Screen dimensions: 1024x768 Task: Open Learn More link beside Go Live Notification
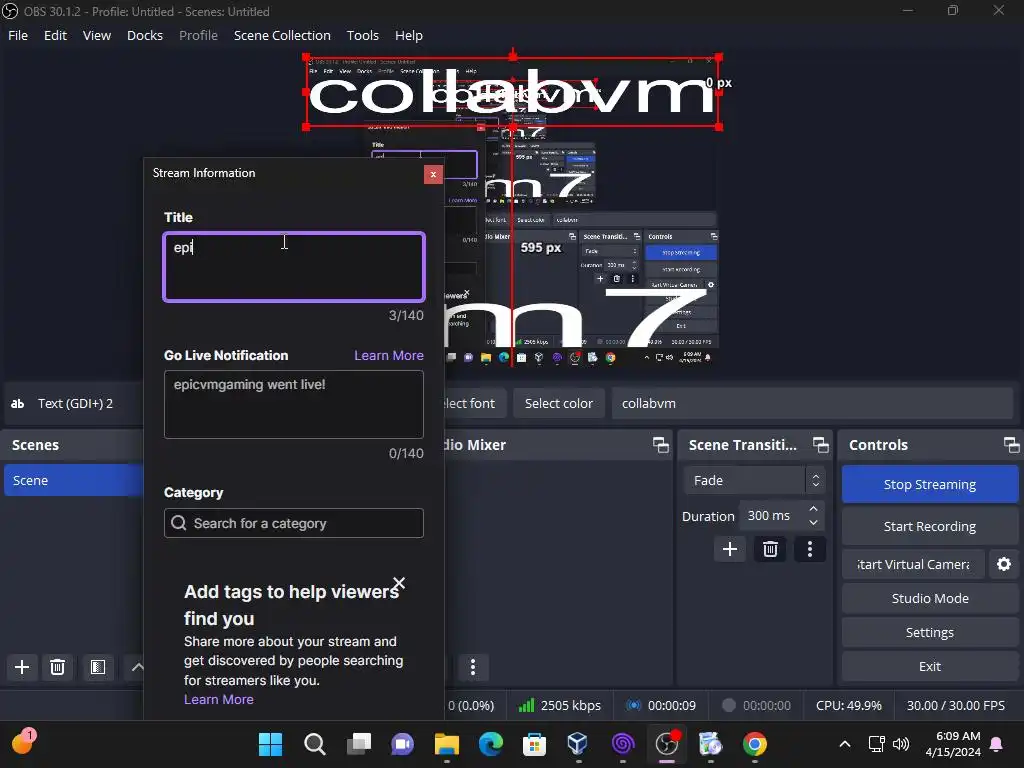coord(389,355)
